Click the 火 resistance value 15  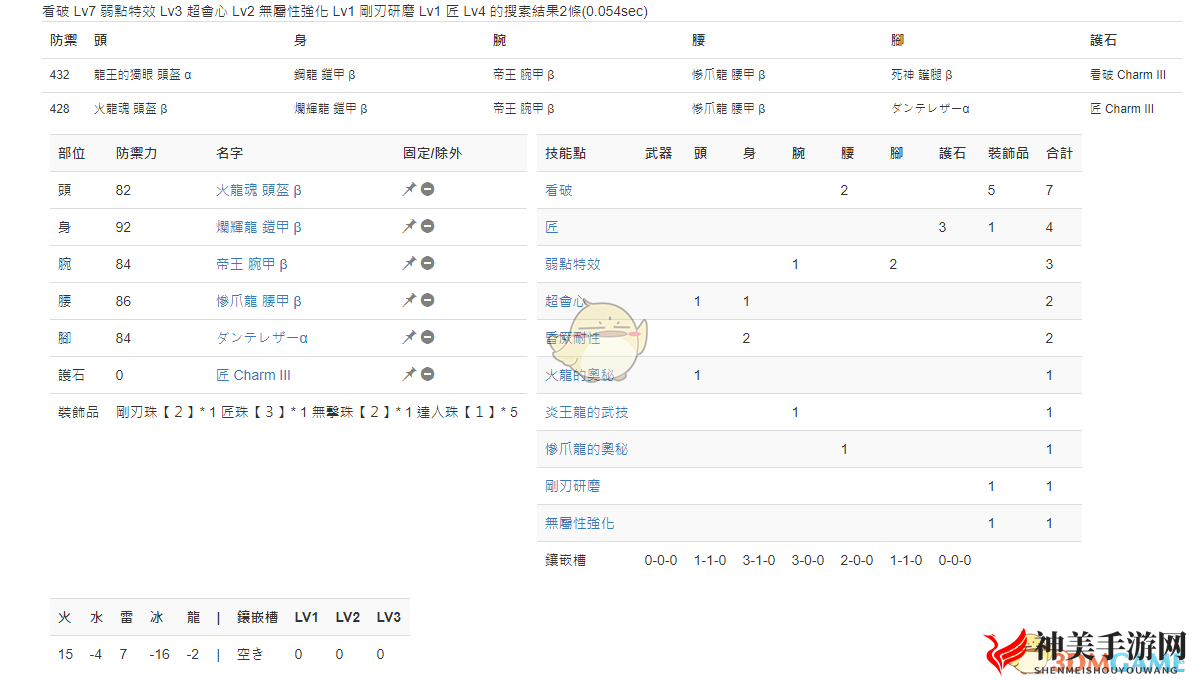point(66,654)
